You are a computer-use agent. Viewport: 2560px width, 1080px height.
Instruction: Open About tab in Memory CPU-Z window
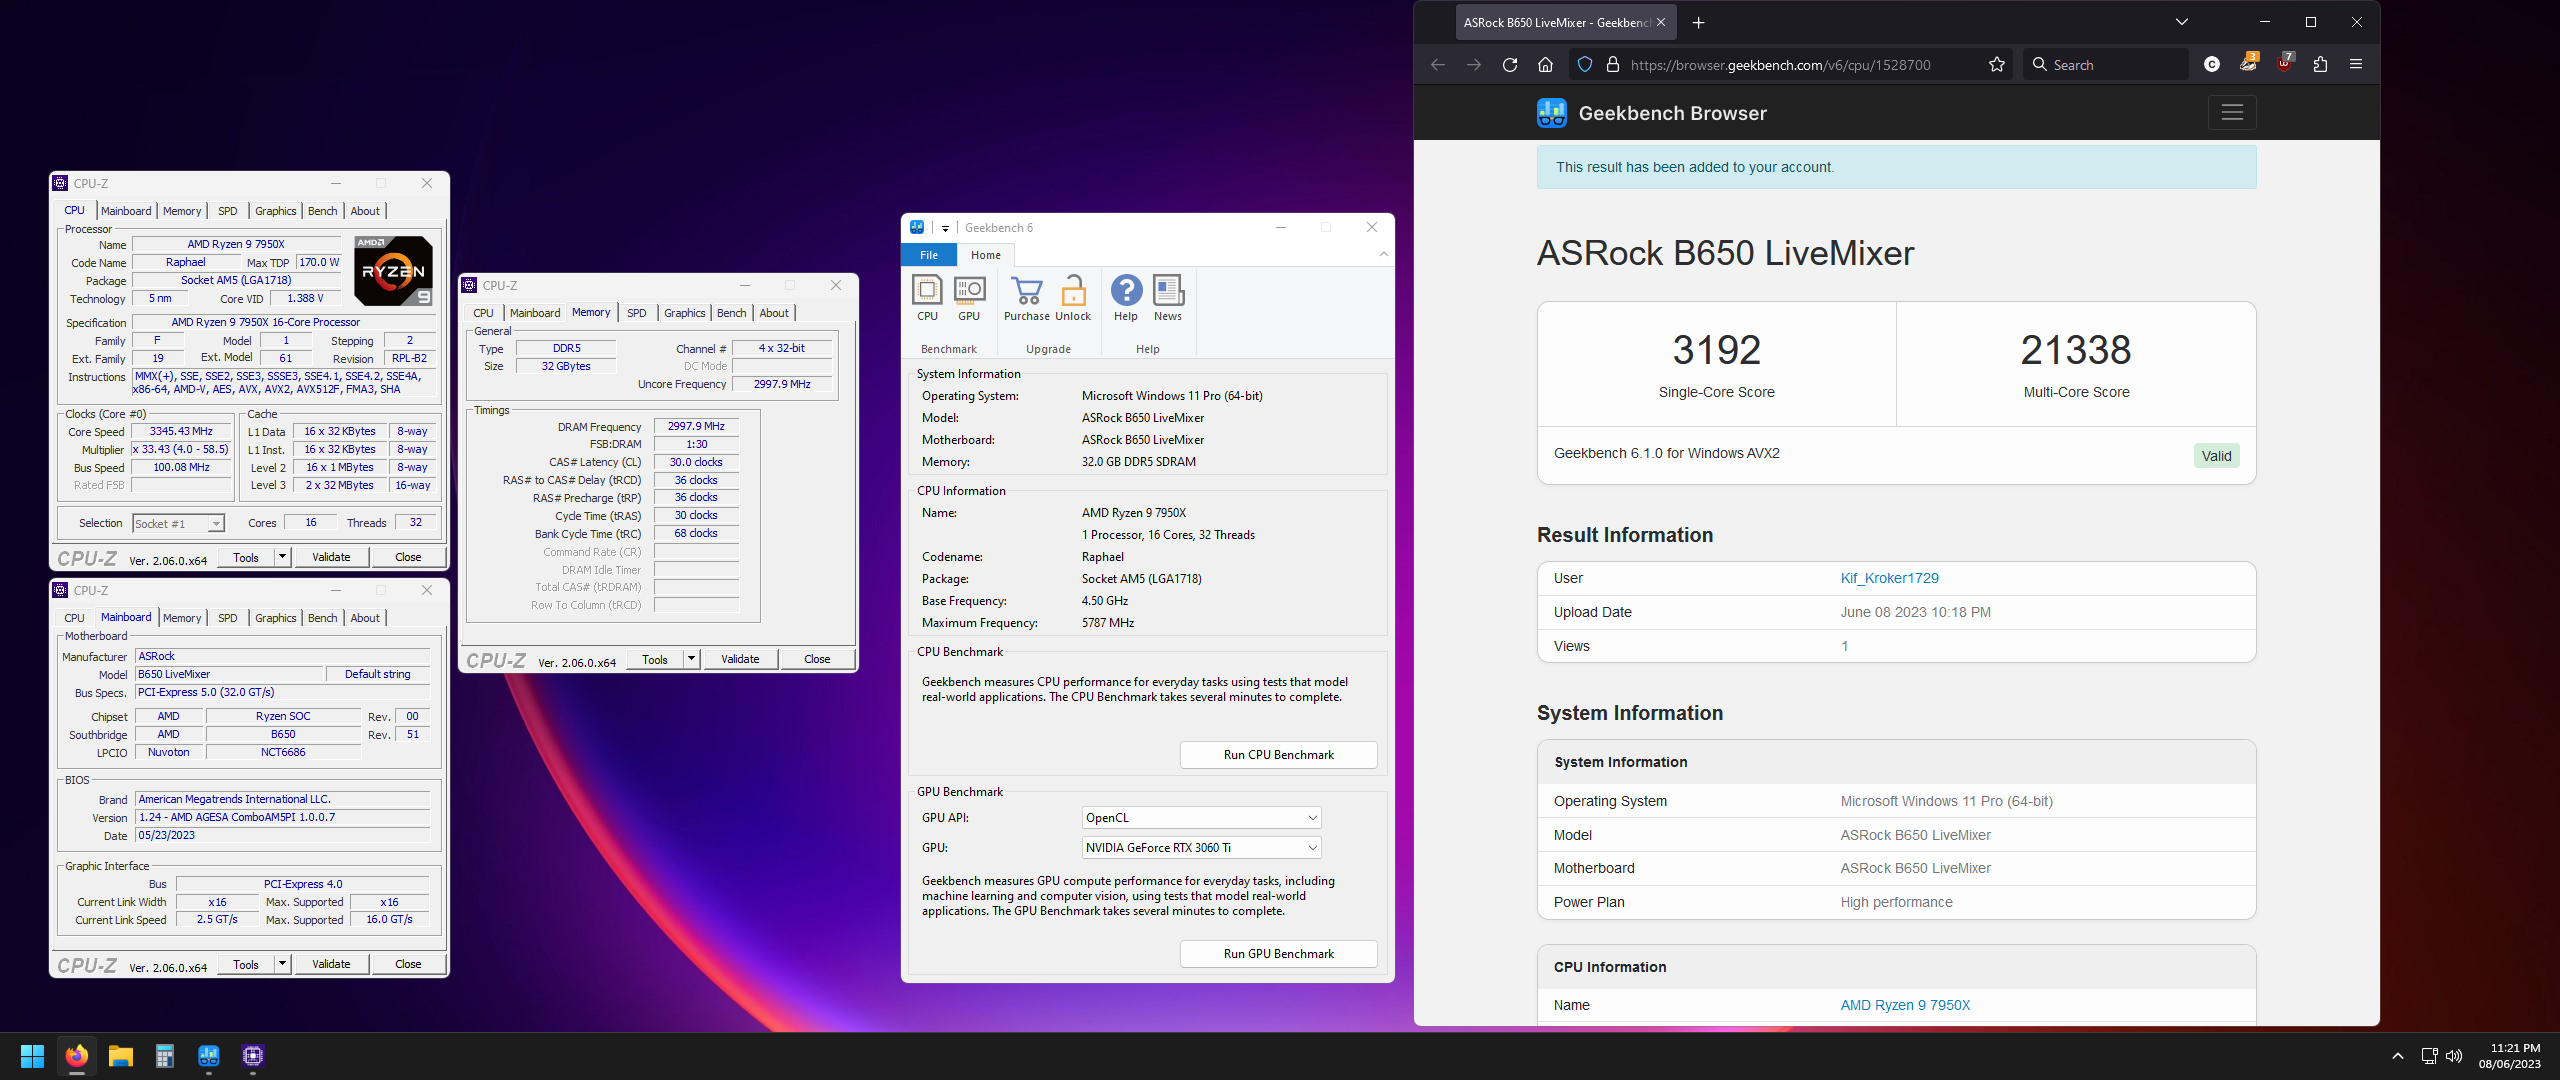click(774, 313)
